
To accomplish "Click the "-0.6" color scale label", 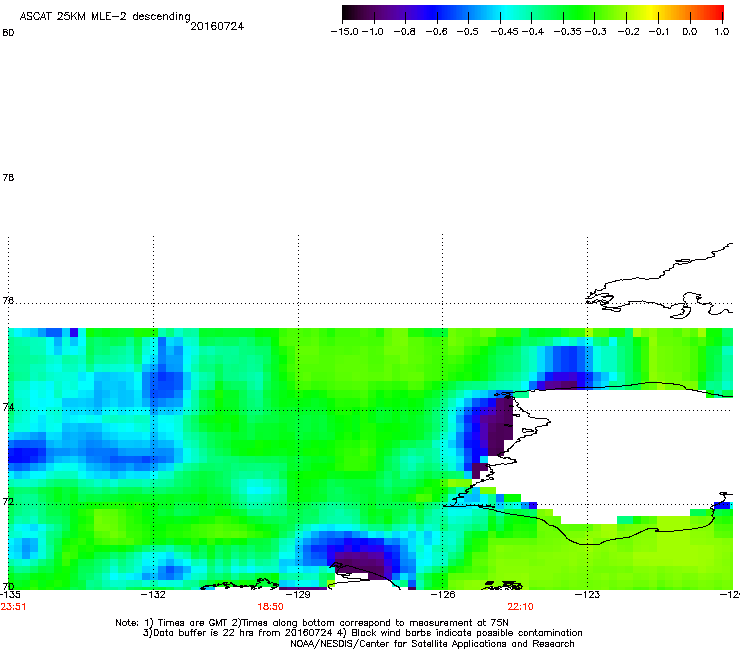I will click(436, 32).
